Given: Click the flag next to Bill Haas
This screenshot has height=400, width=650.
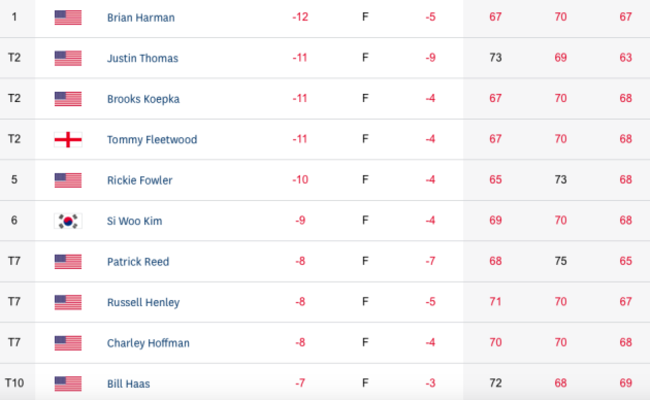Looking at the screenshot, I should 68,383.
